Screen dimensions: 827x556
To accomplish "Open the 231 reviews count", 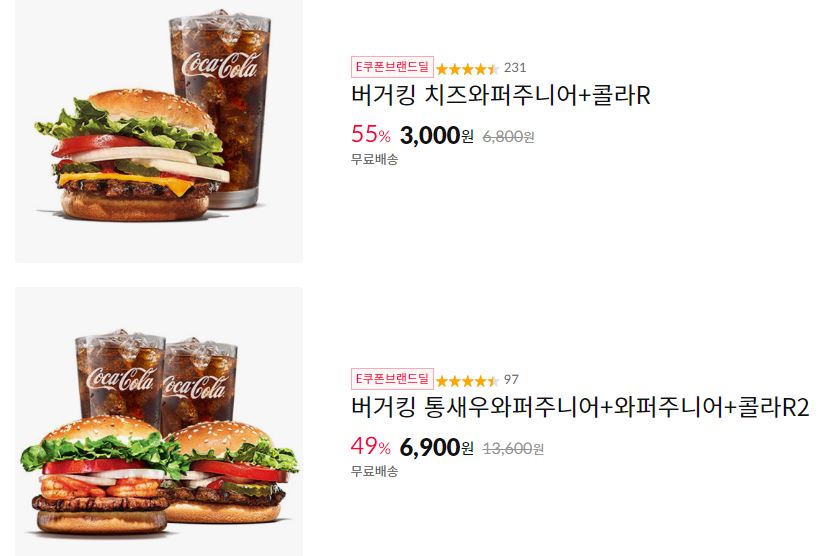I will [x=515, y=68].
